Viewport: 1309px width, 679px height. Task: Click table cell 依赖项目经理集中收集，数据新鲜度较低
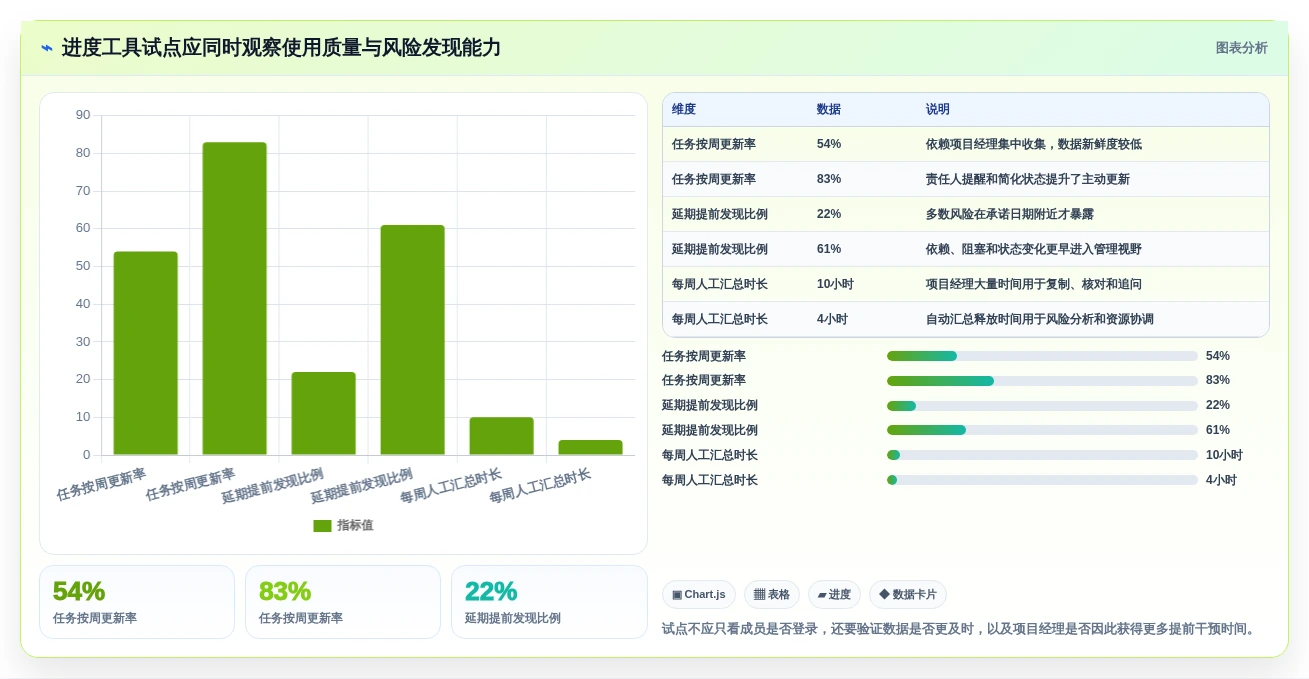coord(1034,144)
